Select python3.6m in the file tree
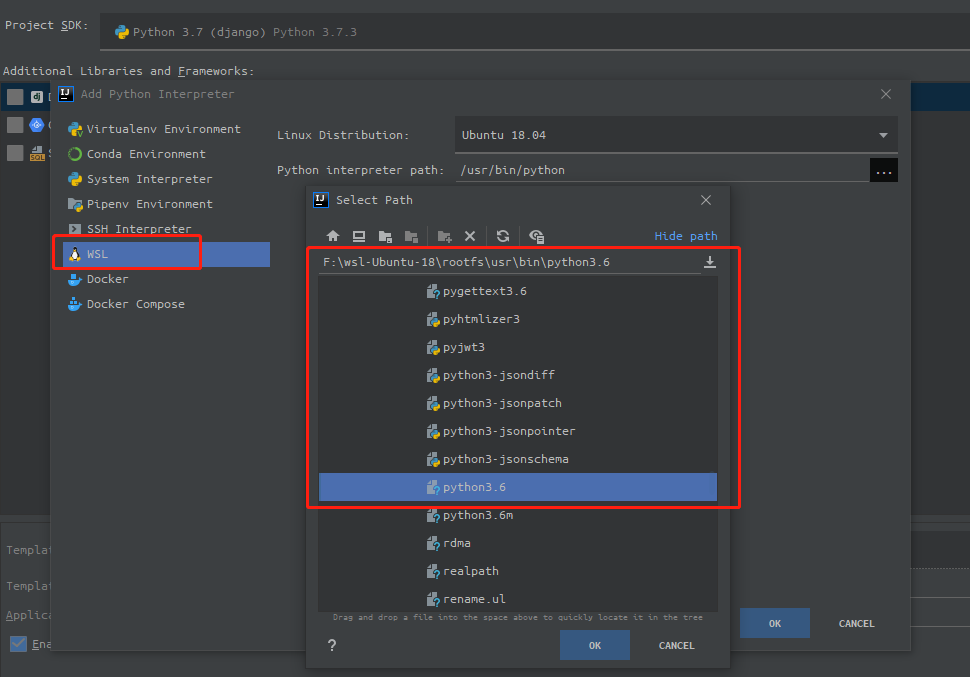This screenshot has height=677, width=970. [x=477, y=515]
